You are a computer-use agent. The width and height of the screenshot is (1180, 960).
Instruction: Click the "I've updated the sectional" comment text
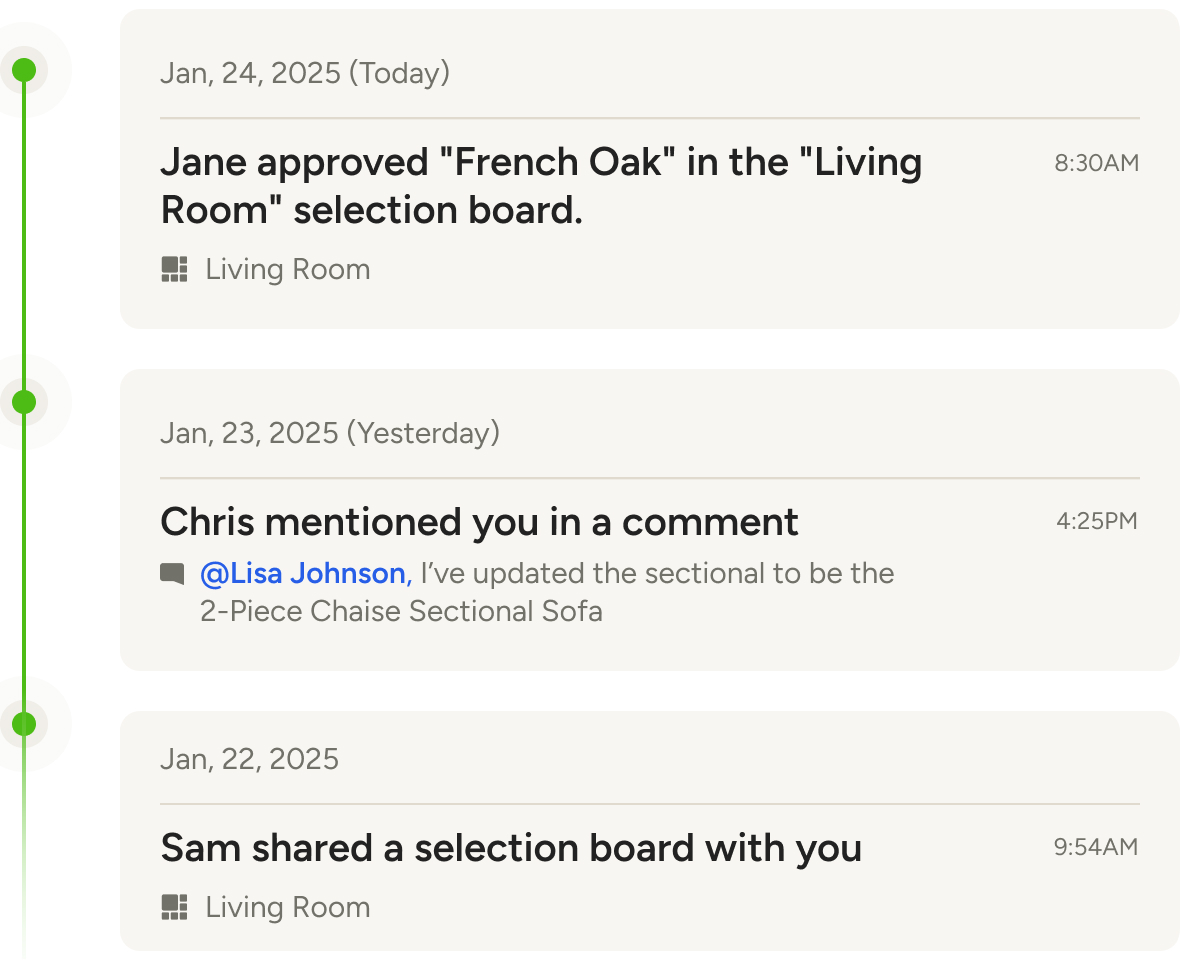(655, 574)
